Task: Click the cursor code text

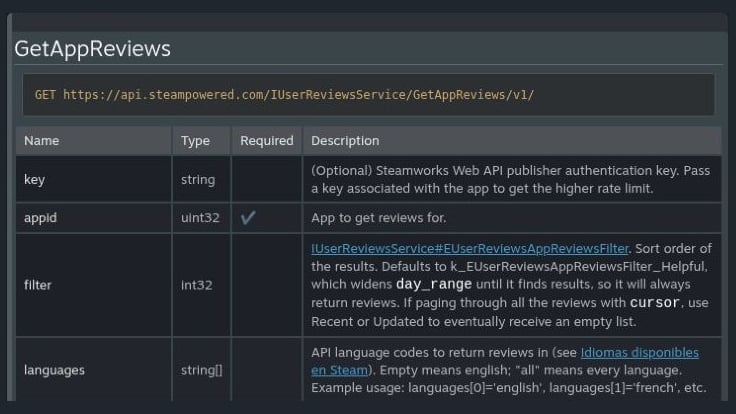Action: tap(654, 303)
